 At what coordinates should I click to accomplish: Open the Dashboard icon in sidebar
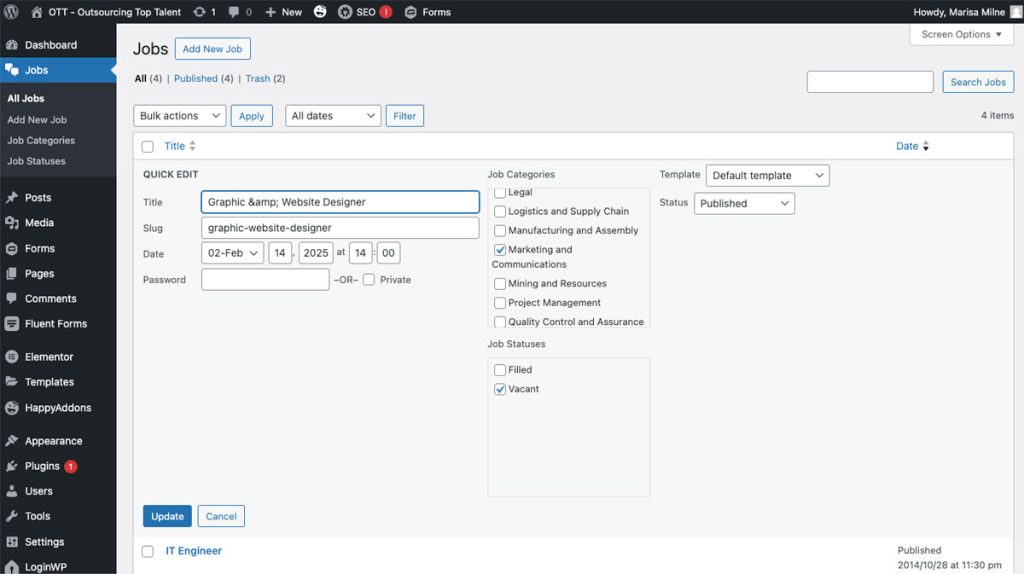click(x=12, y=45)
